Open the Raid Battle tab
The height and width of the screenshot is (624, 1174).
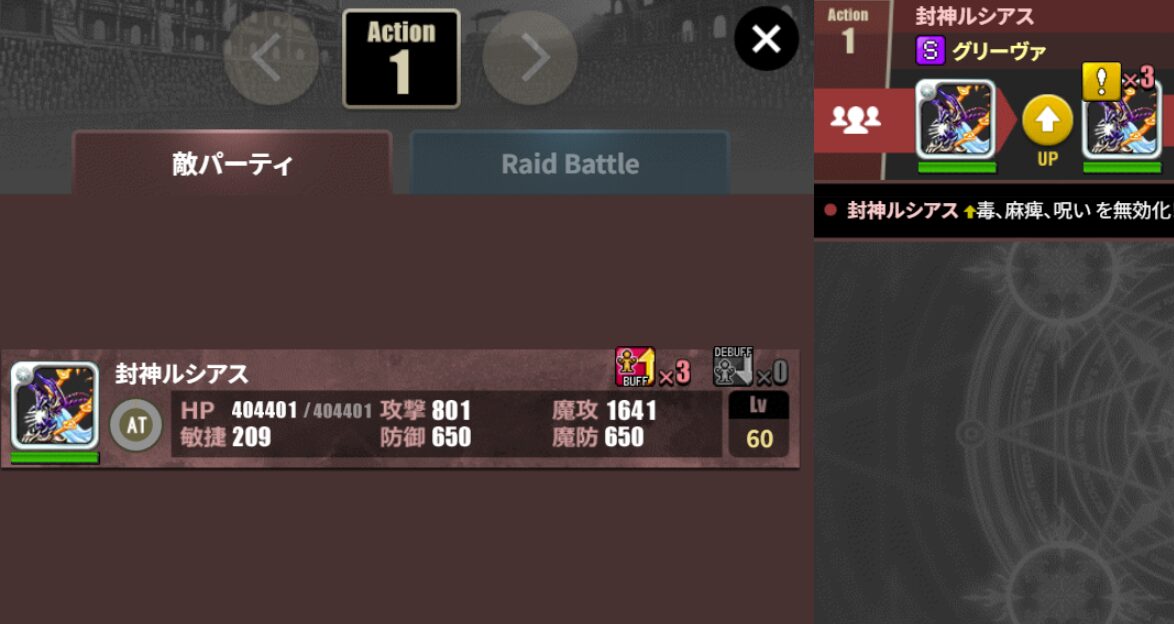click(570, 164)
